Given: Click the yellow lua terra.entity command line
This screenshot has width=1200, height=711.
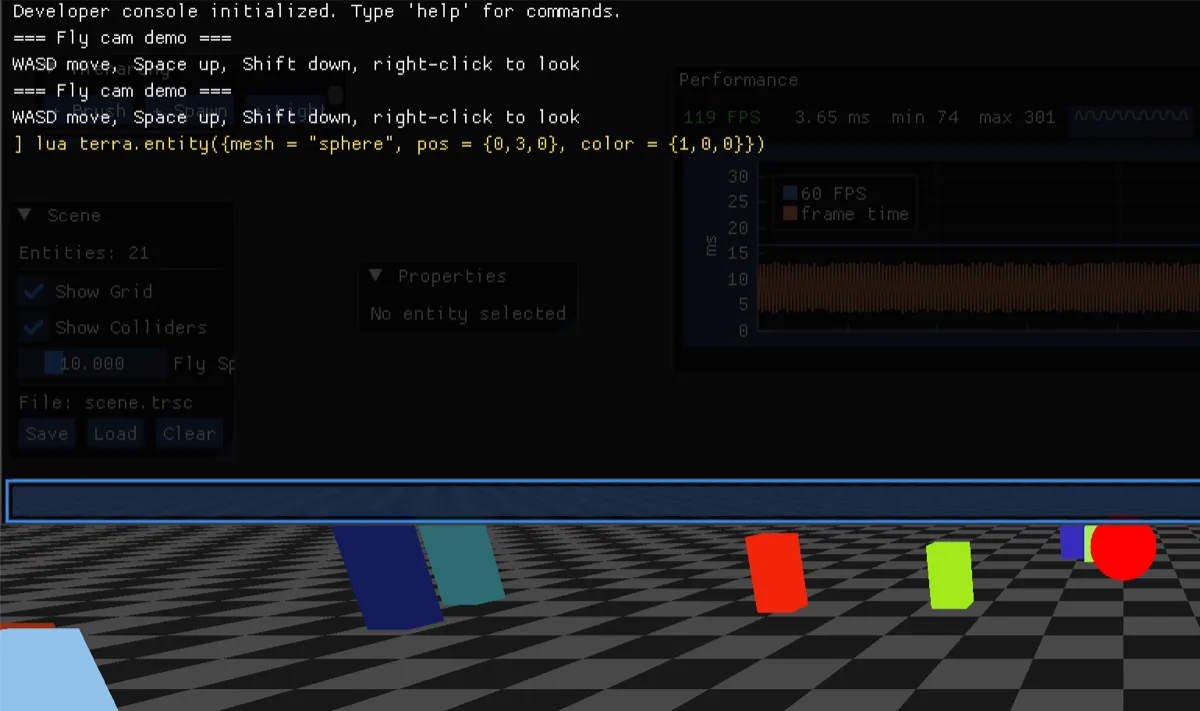Looking at the screenshot, I should pyautogui.click(x=390, y=144).
